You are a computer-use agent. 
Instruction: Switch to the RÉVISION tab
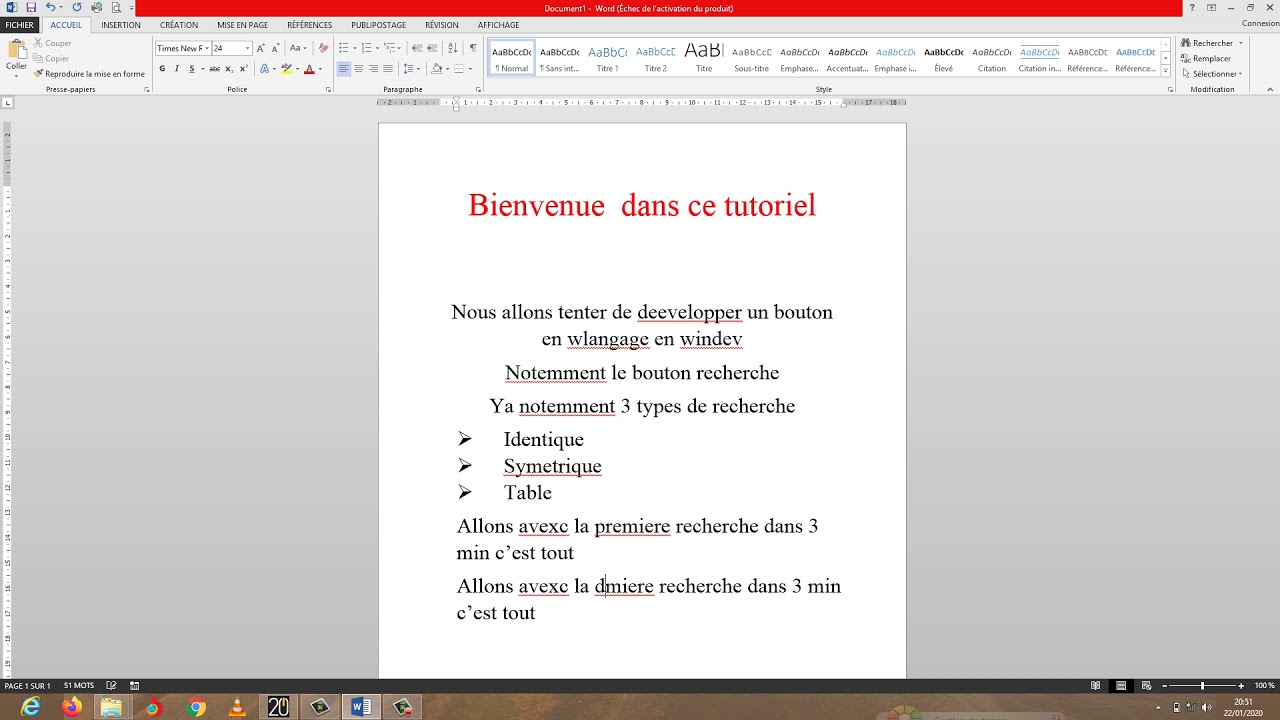tap(442, 25)
